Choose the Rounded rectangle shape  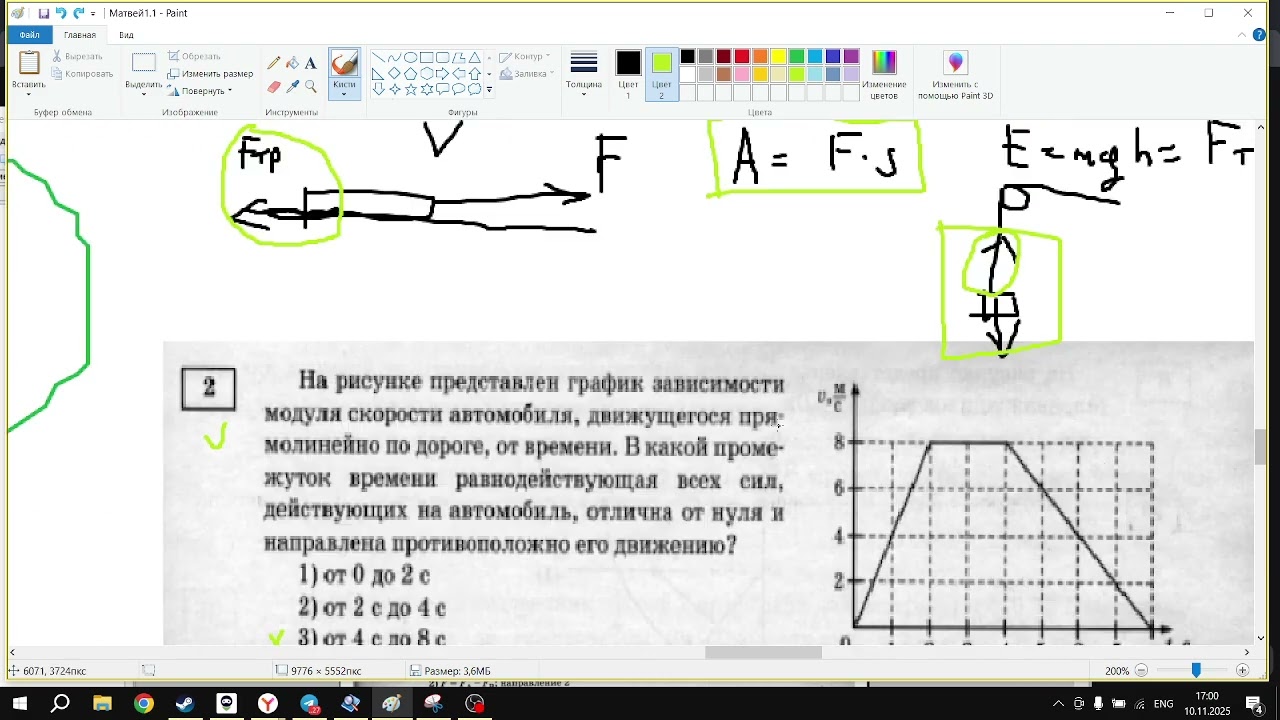click(x=442, y=58)
